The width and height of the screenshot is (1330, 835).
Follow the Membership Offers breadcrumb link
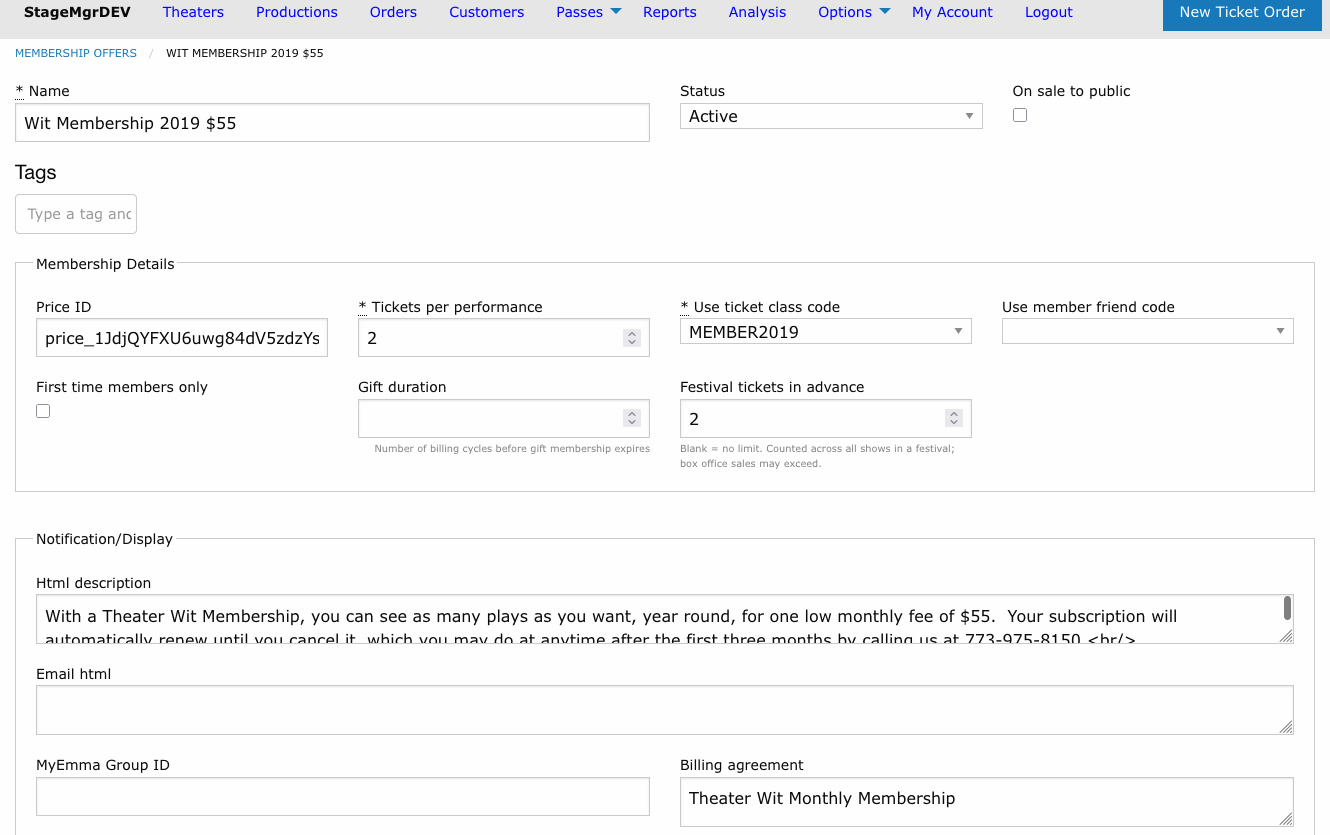tap(76, 53)
